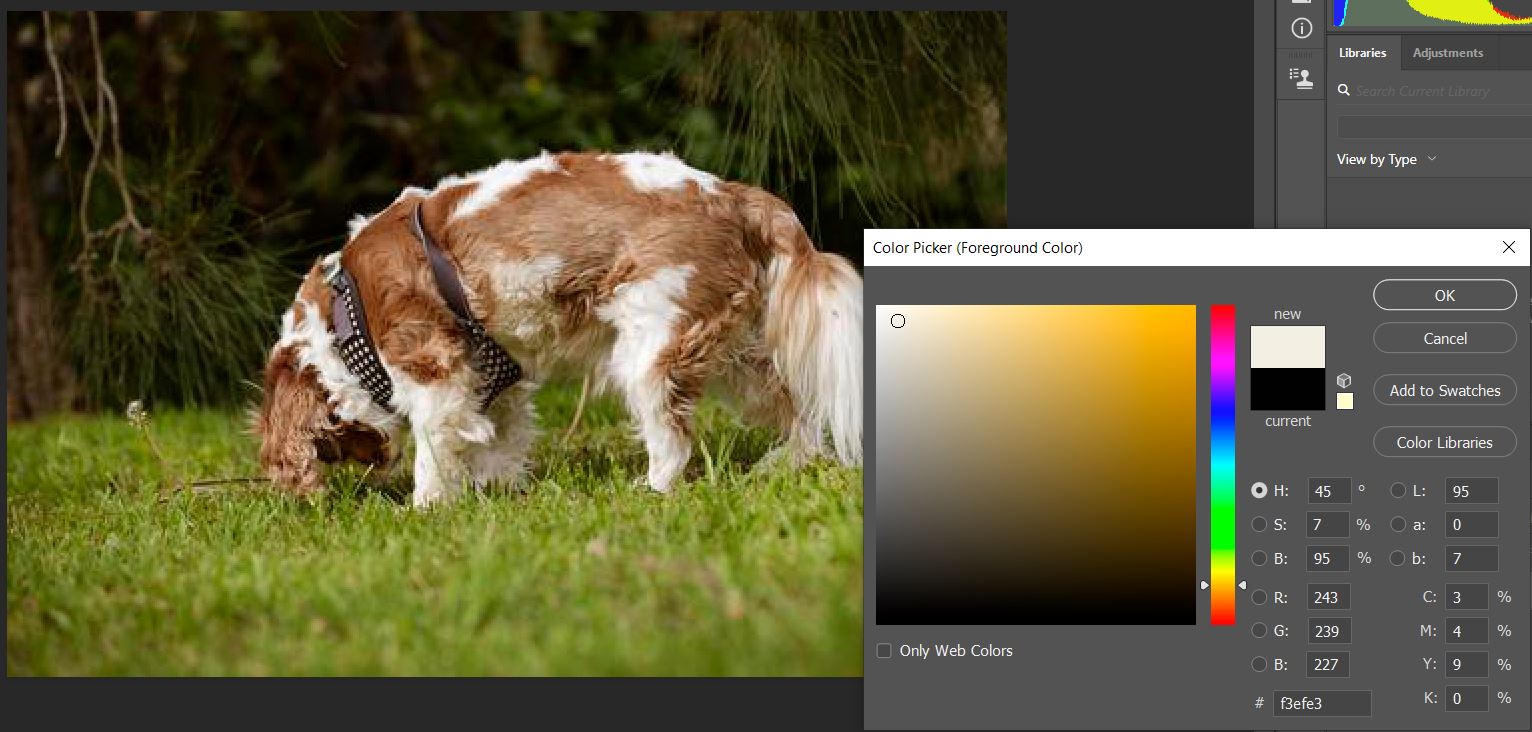This screenshot has height=732, width=1532.
Task: Open the Clone Source stamp panel icon
Action: click(1301, 78)
